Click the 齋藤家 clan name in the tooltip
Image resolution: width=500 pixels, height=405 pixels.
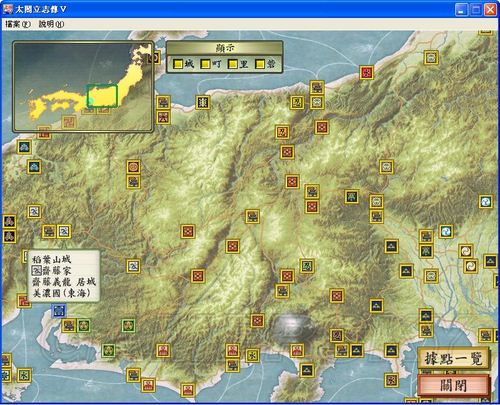56,270
